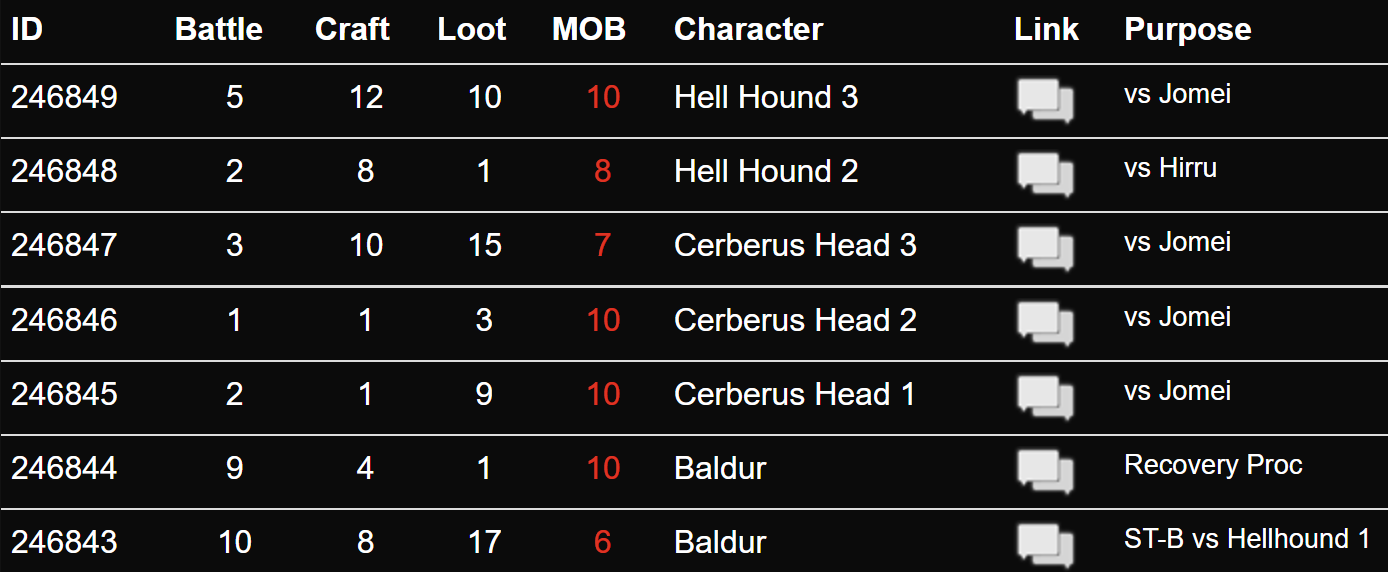Click the Craft column header
The image size is (1388, 572).
(352, 30)
